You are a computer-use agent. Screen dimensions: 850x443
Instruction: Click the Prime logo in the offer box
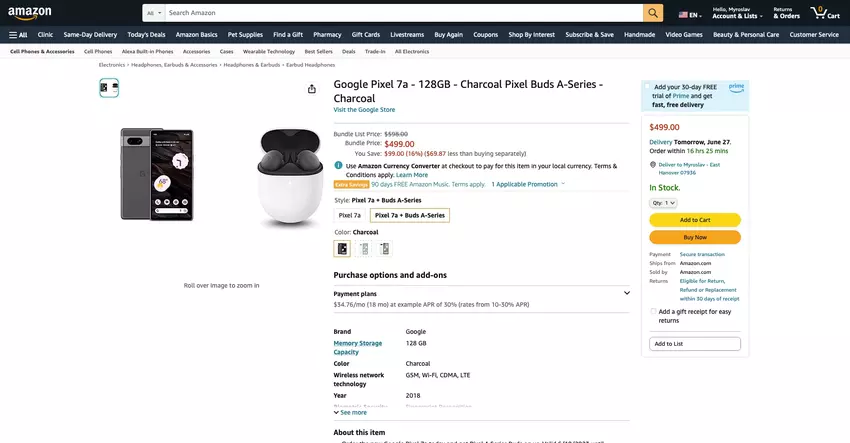coord(736,87)
